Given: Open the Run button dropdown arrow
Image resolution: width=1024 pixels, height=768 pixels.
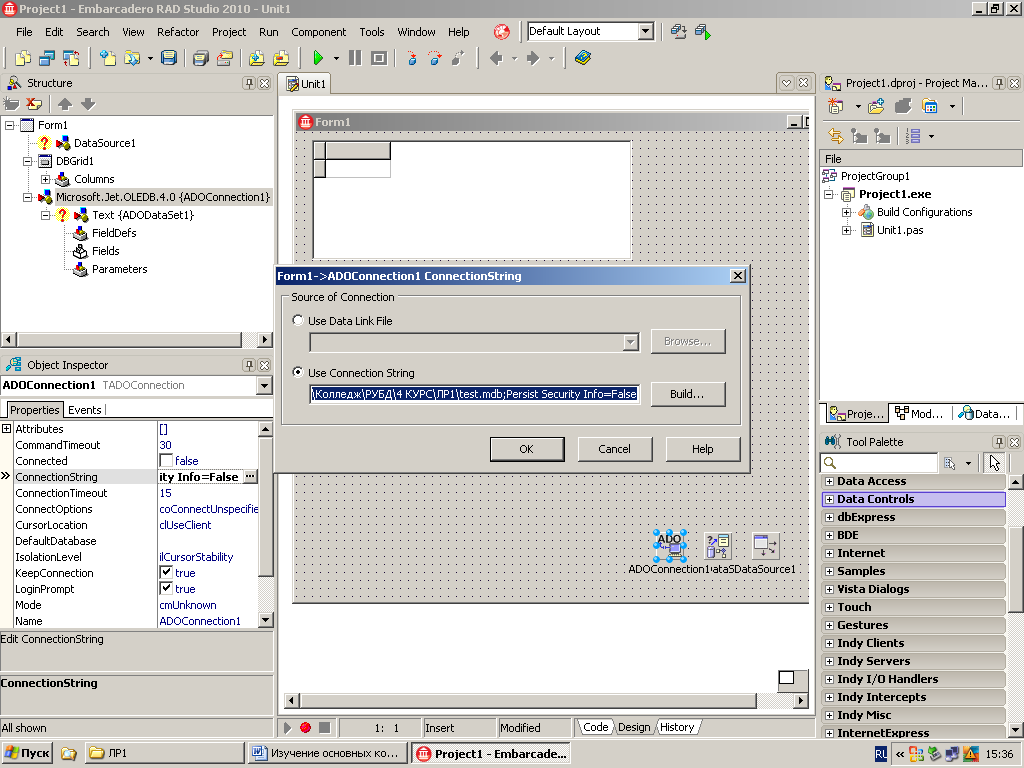Looking at the screenshot, I should (336, 58).
